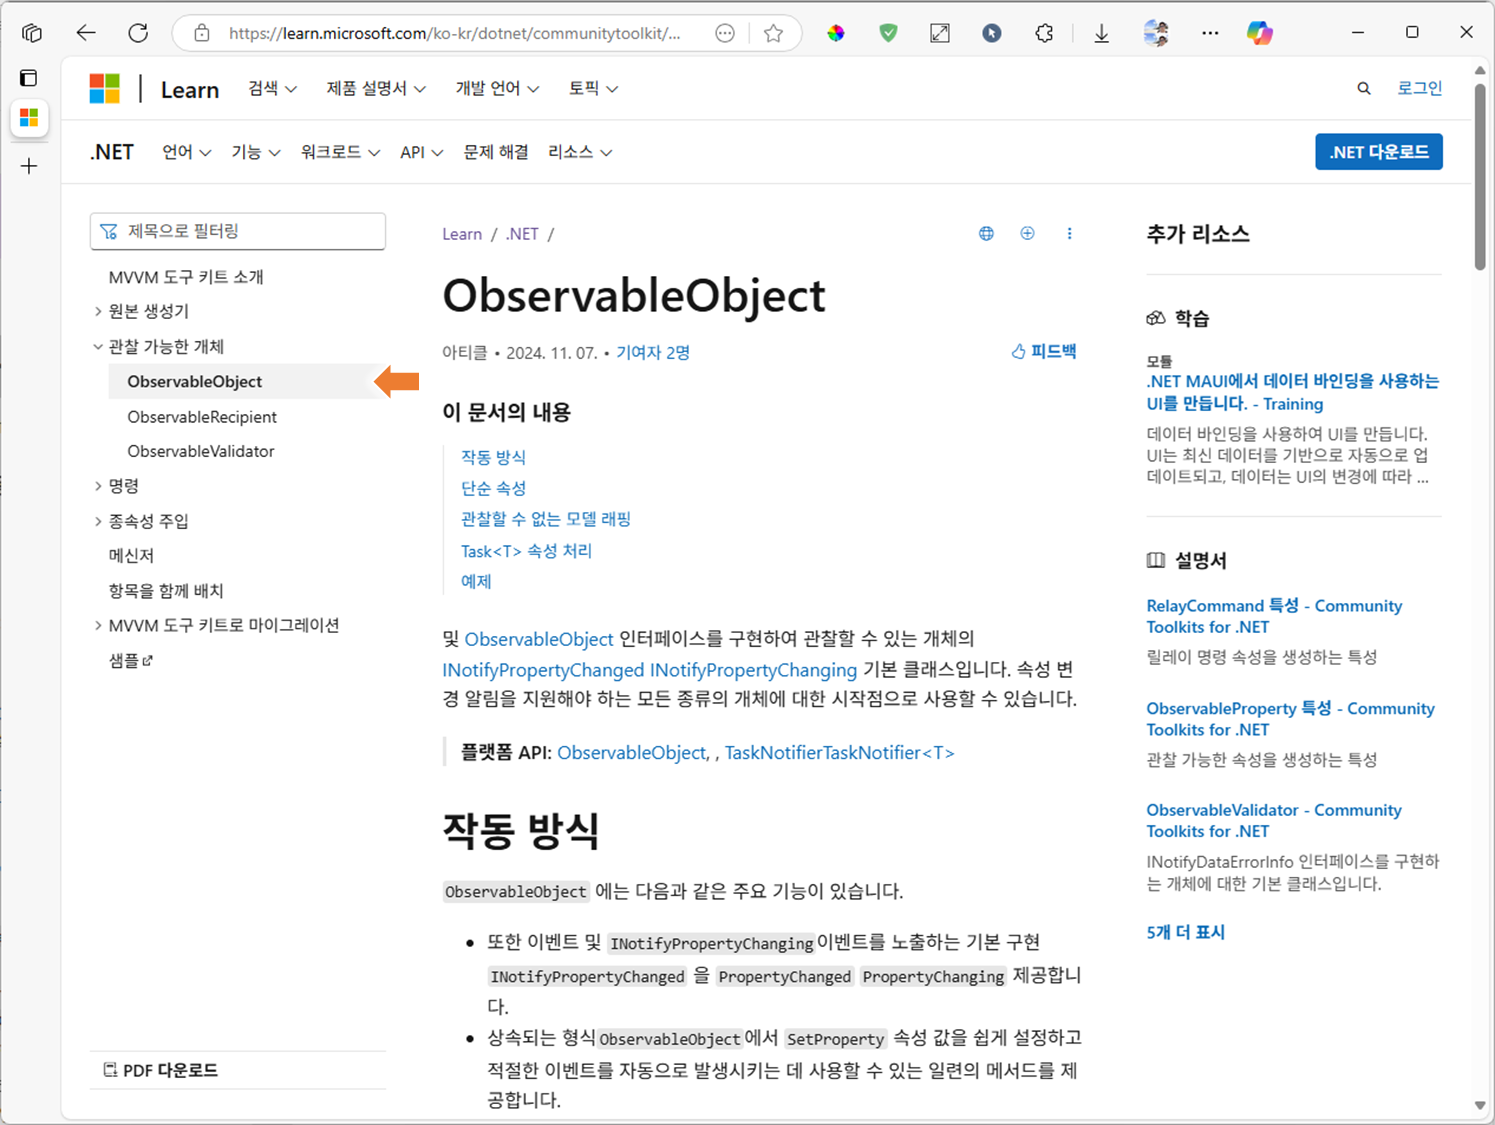The width and height of the screenshot is (1495, 1125).
Task: Open the Downloads arrow icon
Action: coord(1101,33)
